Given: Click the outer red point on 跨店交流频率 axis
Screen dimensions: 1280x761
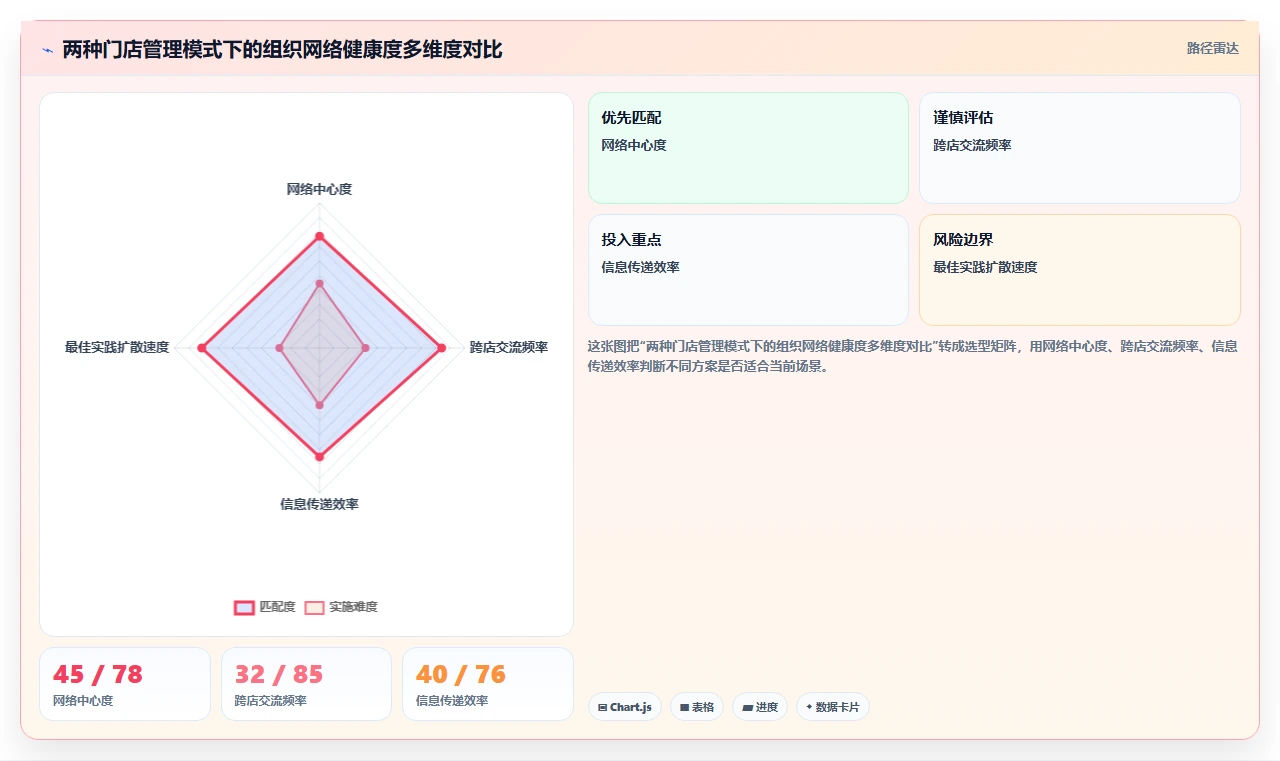Looking at the screenshot, I should 442,348.
